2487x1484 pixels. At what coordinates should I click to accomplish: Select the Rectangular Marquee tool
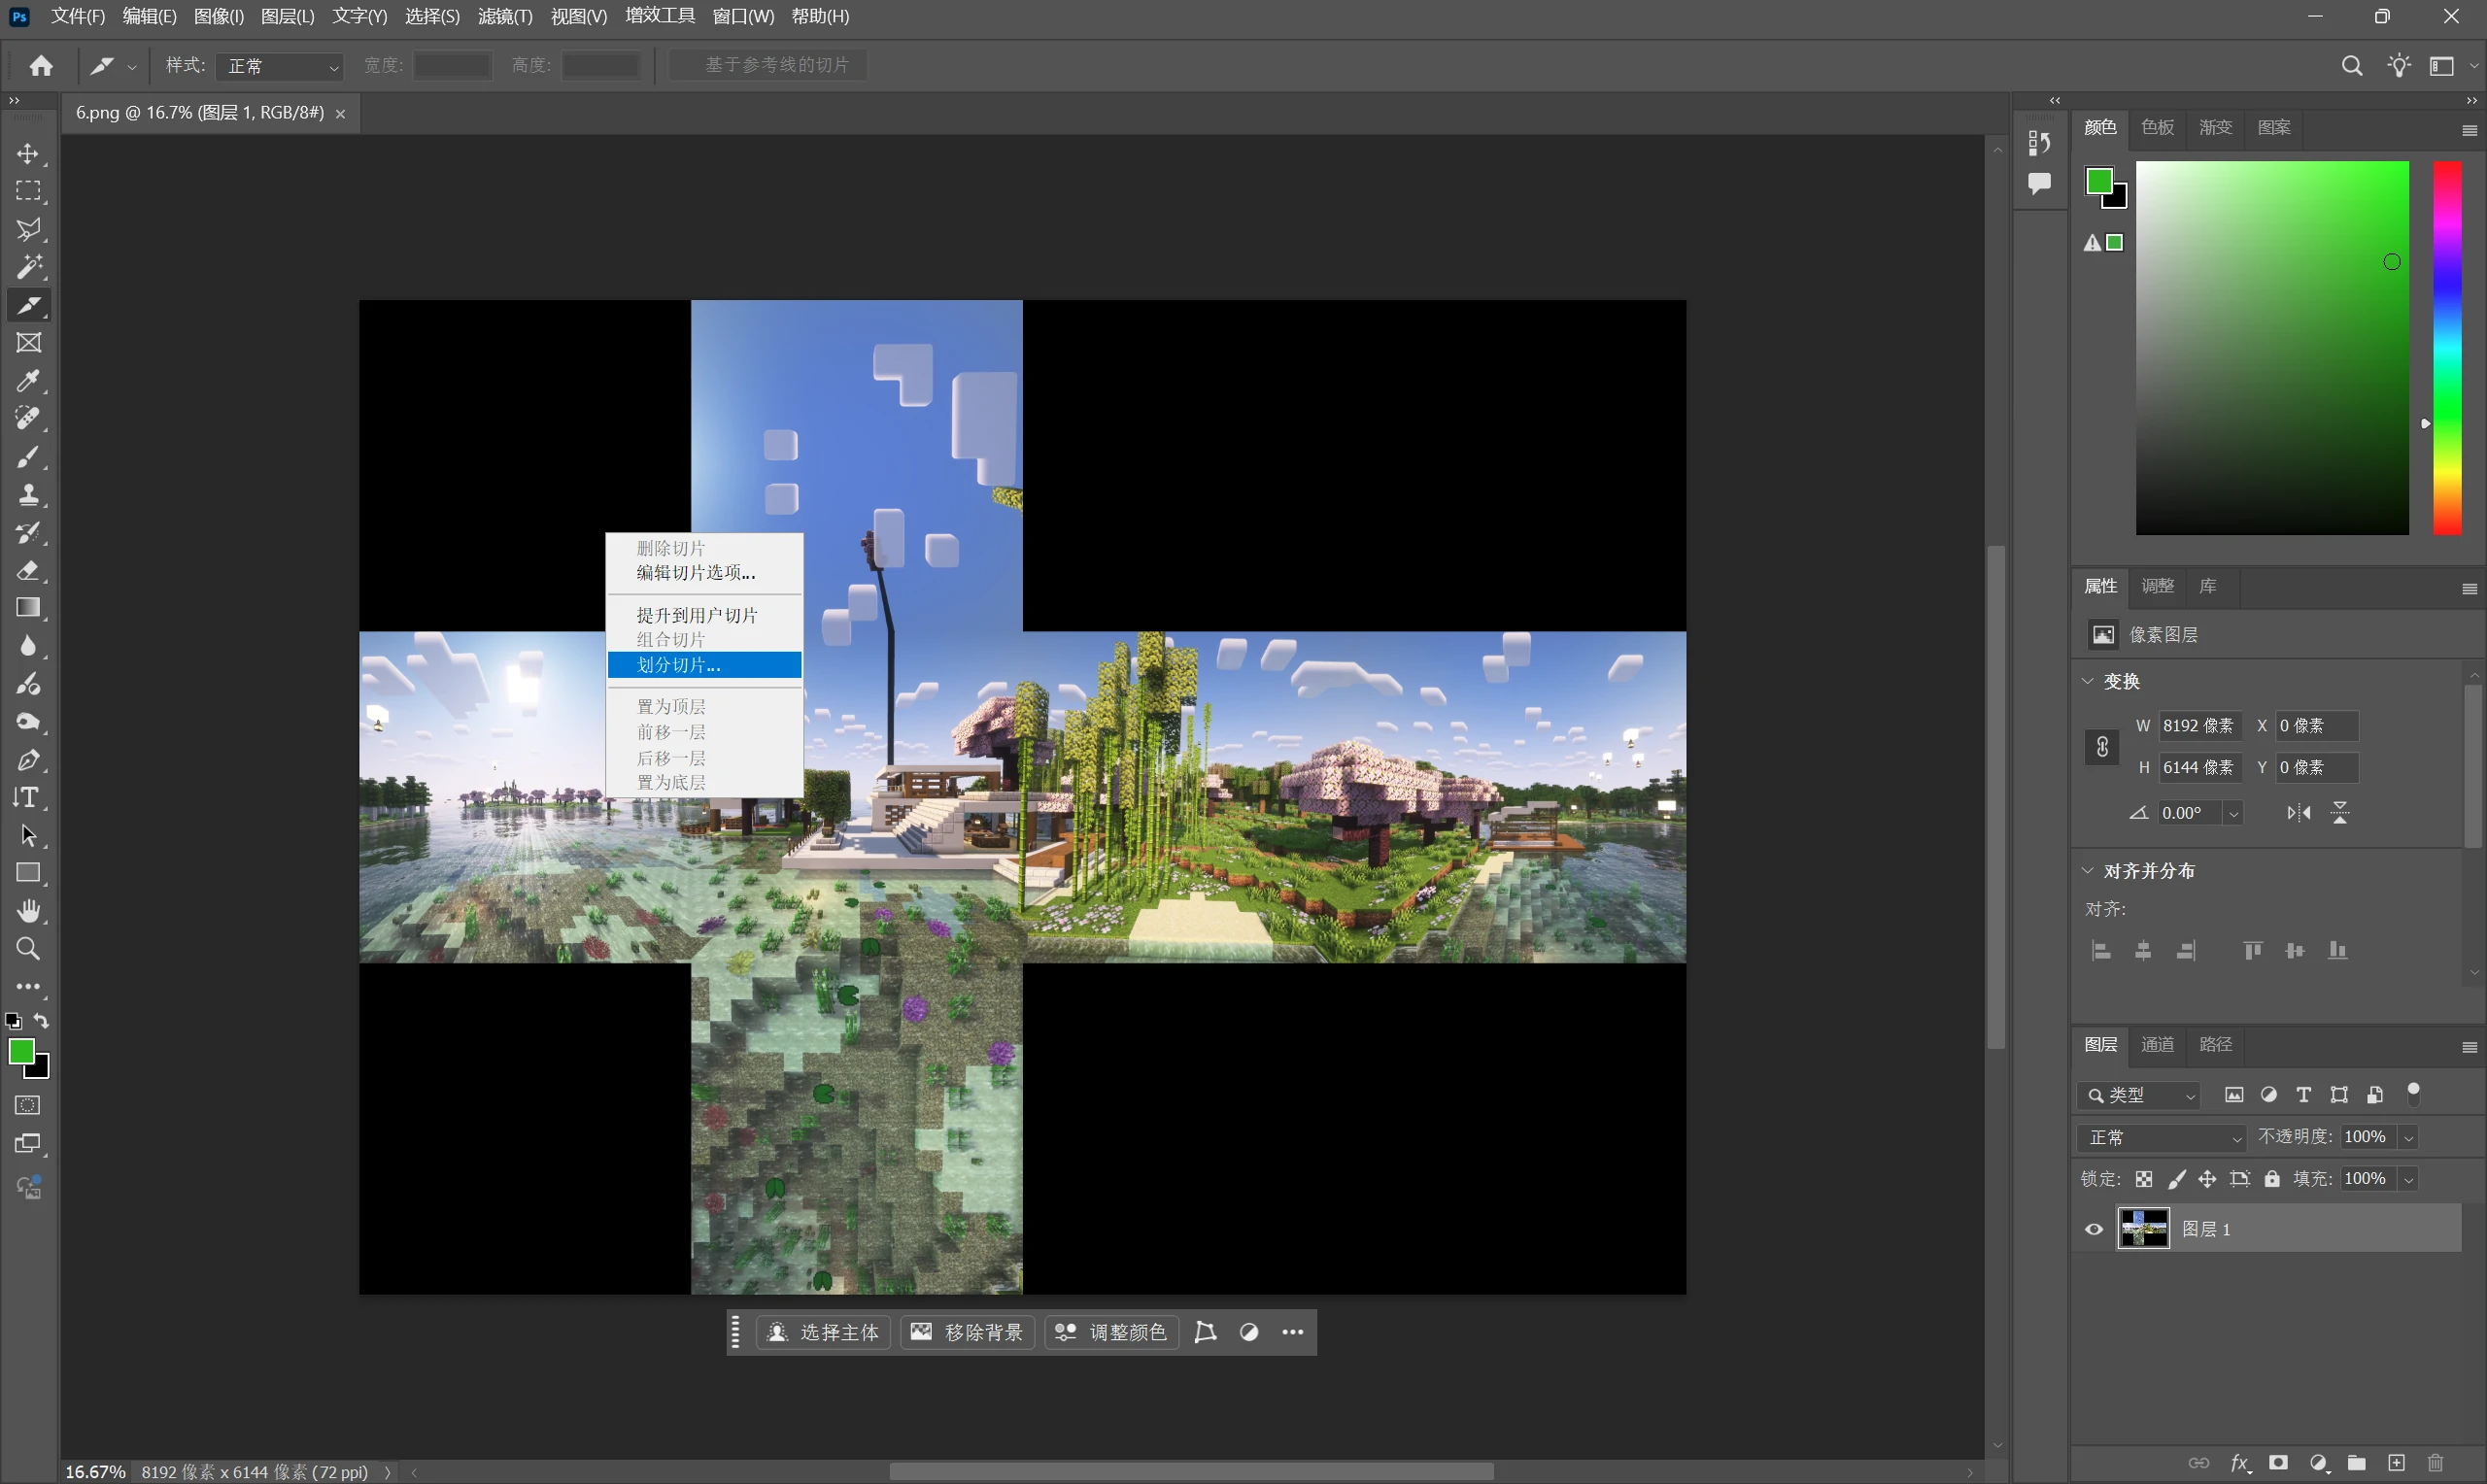coord(28,191)
